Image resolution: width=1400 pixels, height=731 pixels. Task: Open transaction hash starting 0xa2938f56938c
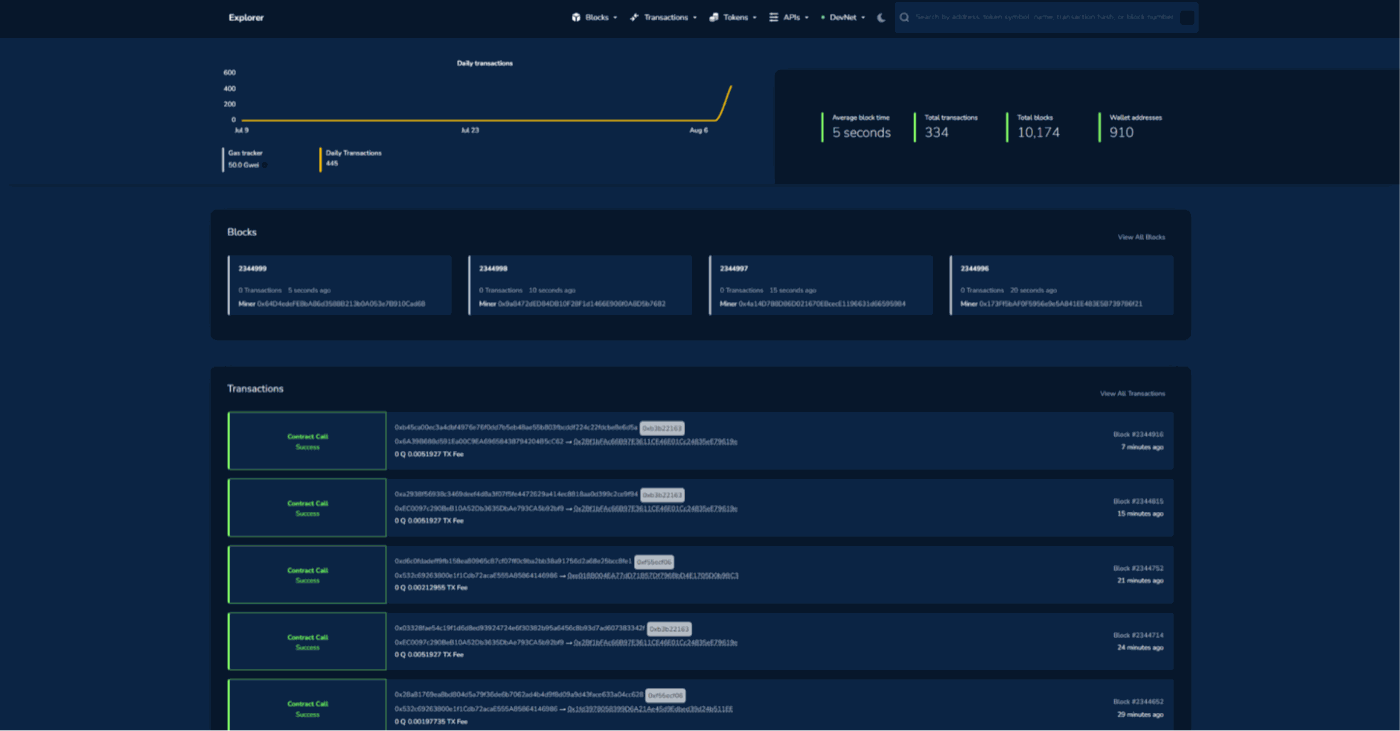pyautogui.click(x=516, y=494)
